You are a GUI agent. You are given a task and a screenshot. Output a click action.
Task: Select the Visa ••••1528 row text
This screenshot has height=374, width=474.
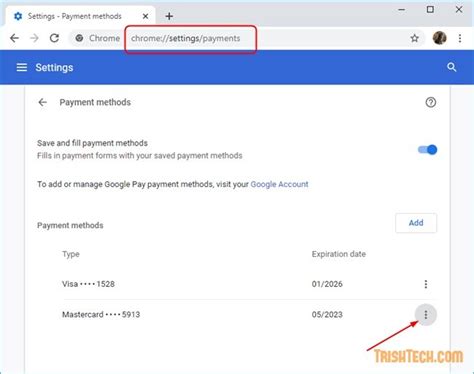88,284
